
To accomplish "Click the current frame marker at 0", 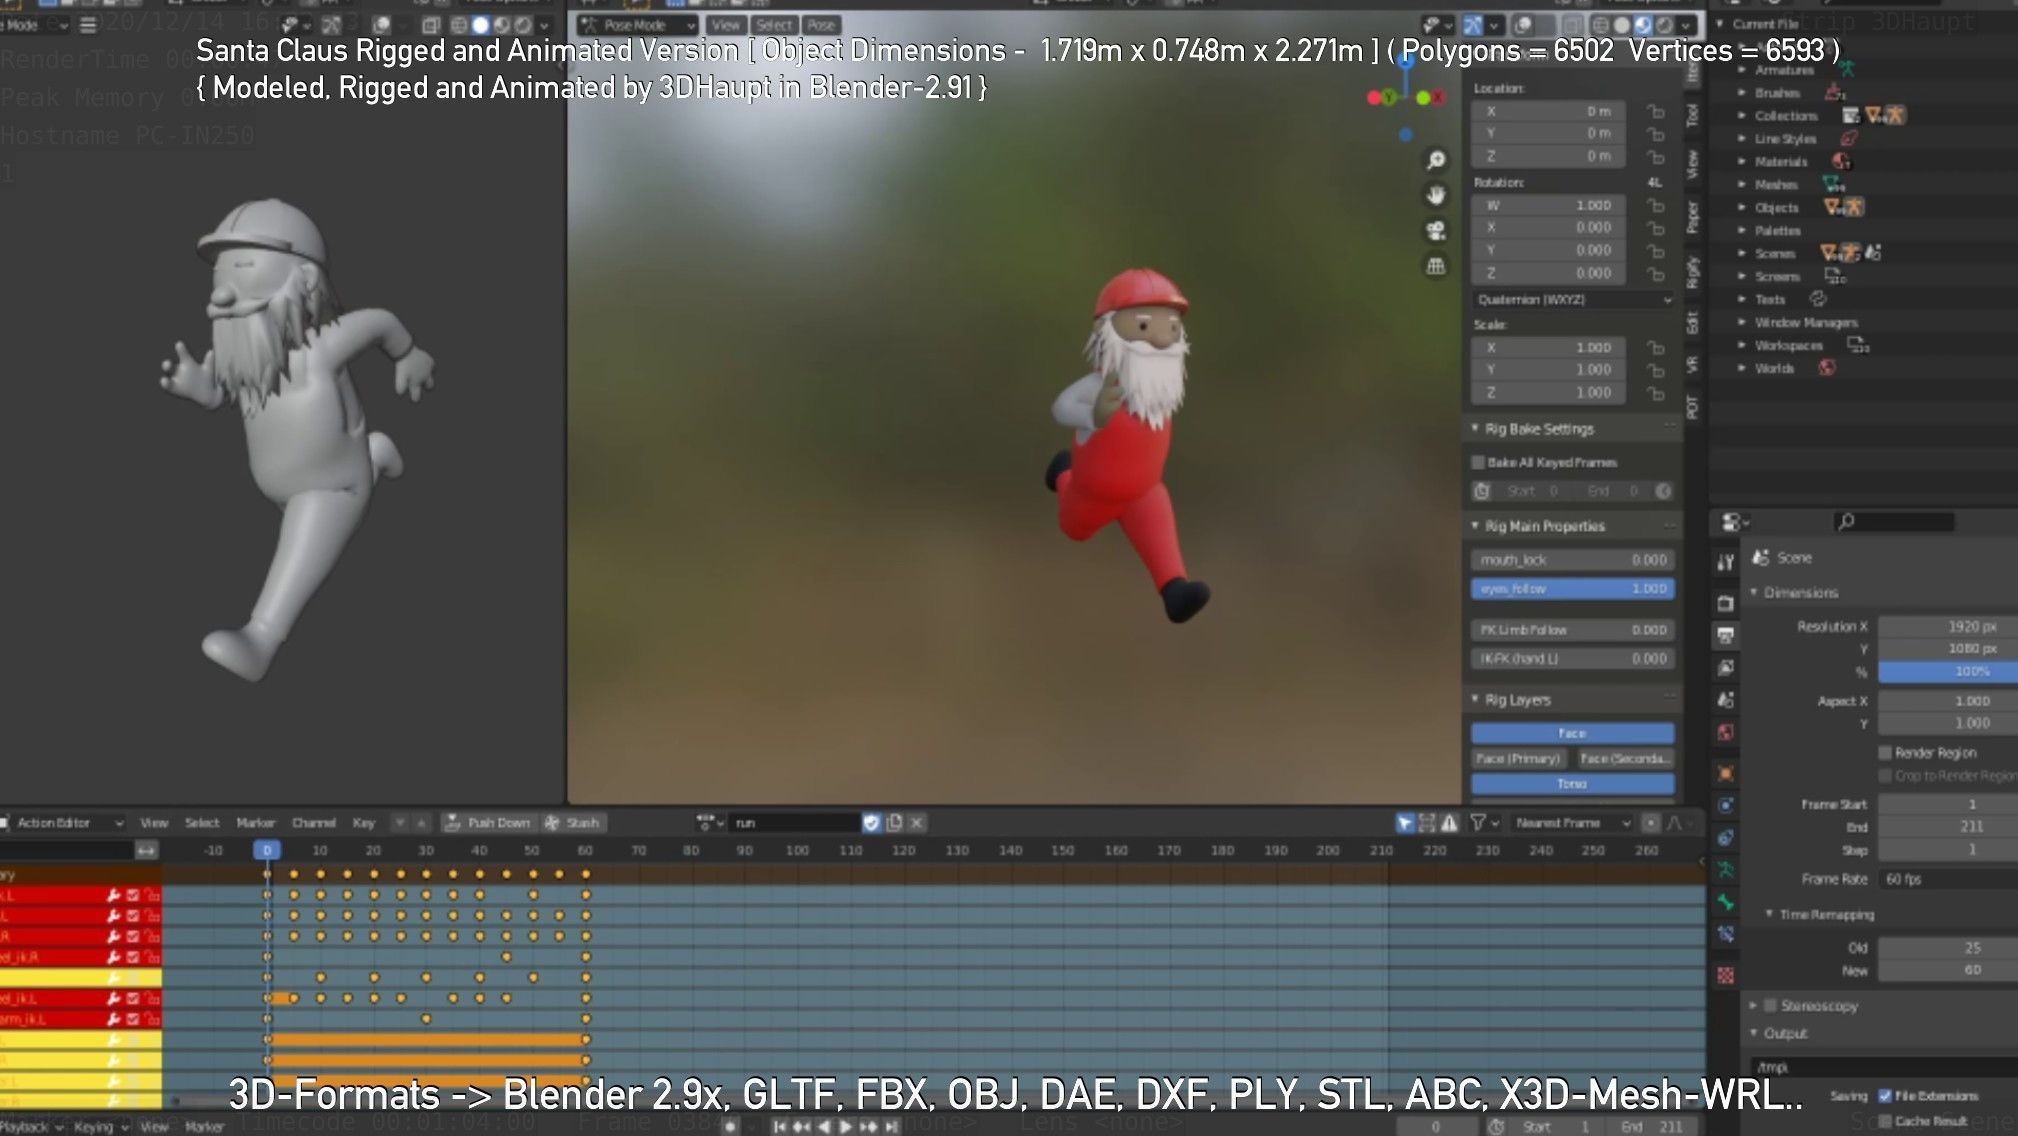I will point(266,850).
